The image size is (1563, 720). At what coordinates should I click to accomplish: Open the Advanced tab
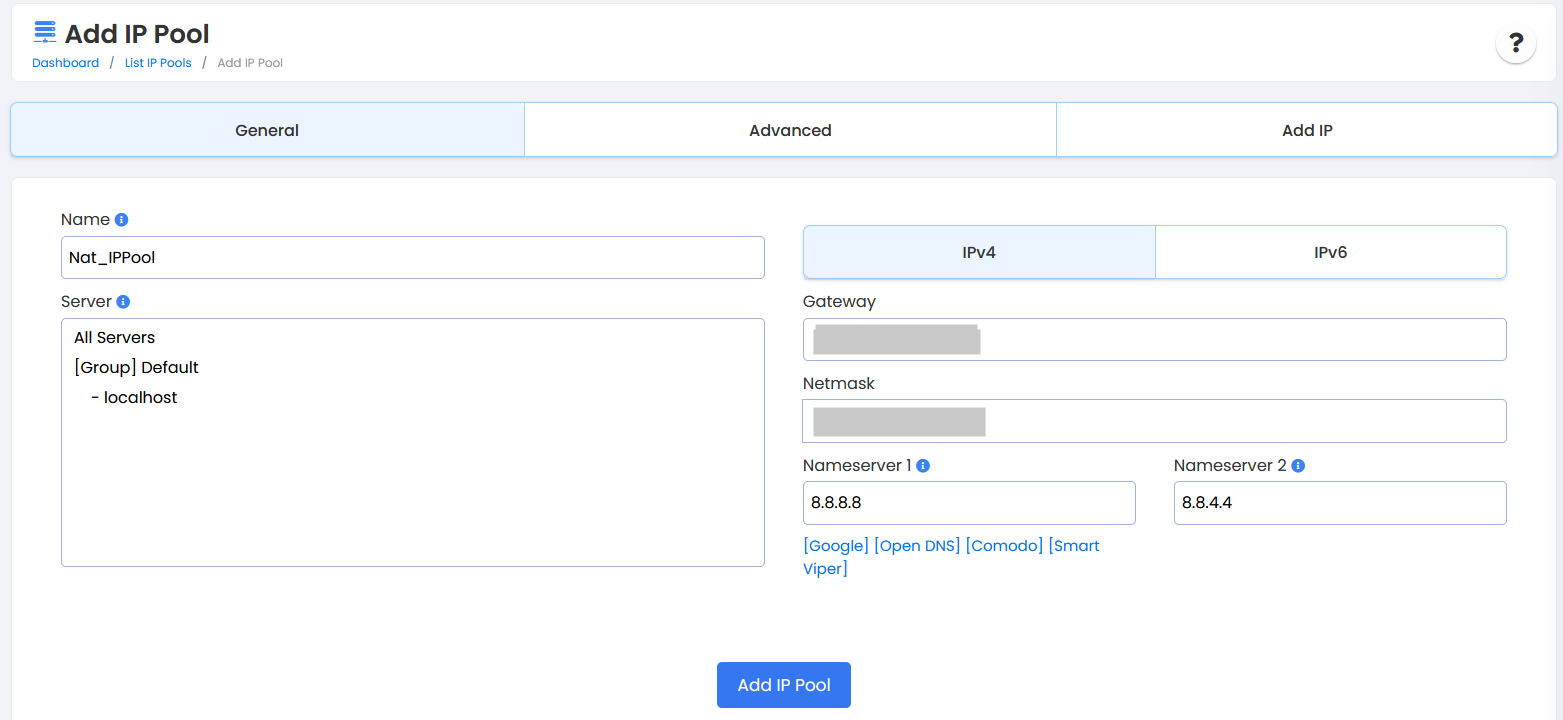pyautogui.click(x=790, y=130)
